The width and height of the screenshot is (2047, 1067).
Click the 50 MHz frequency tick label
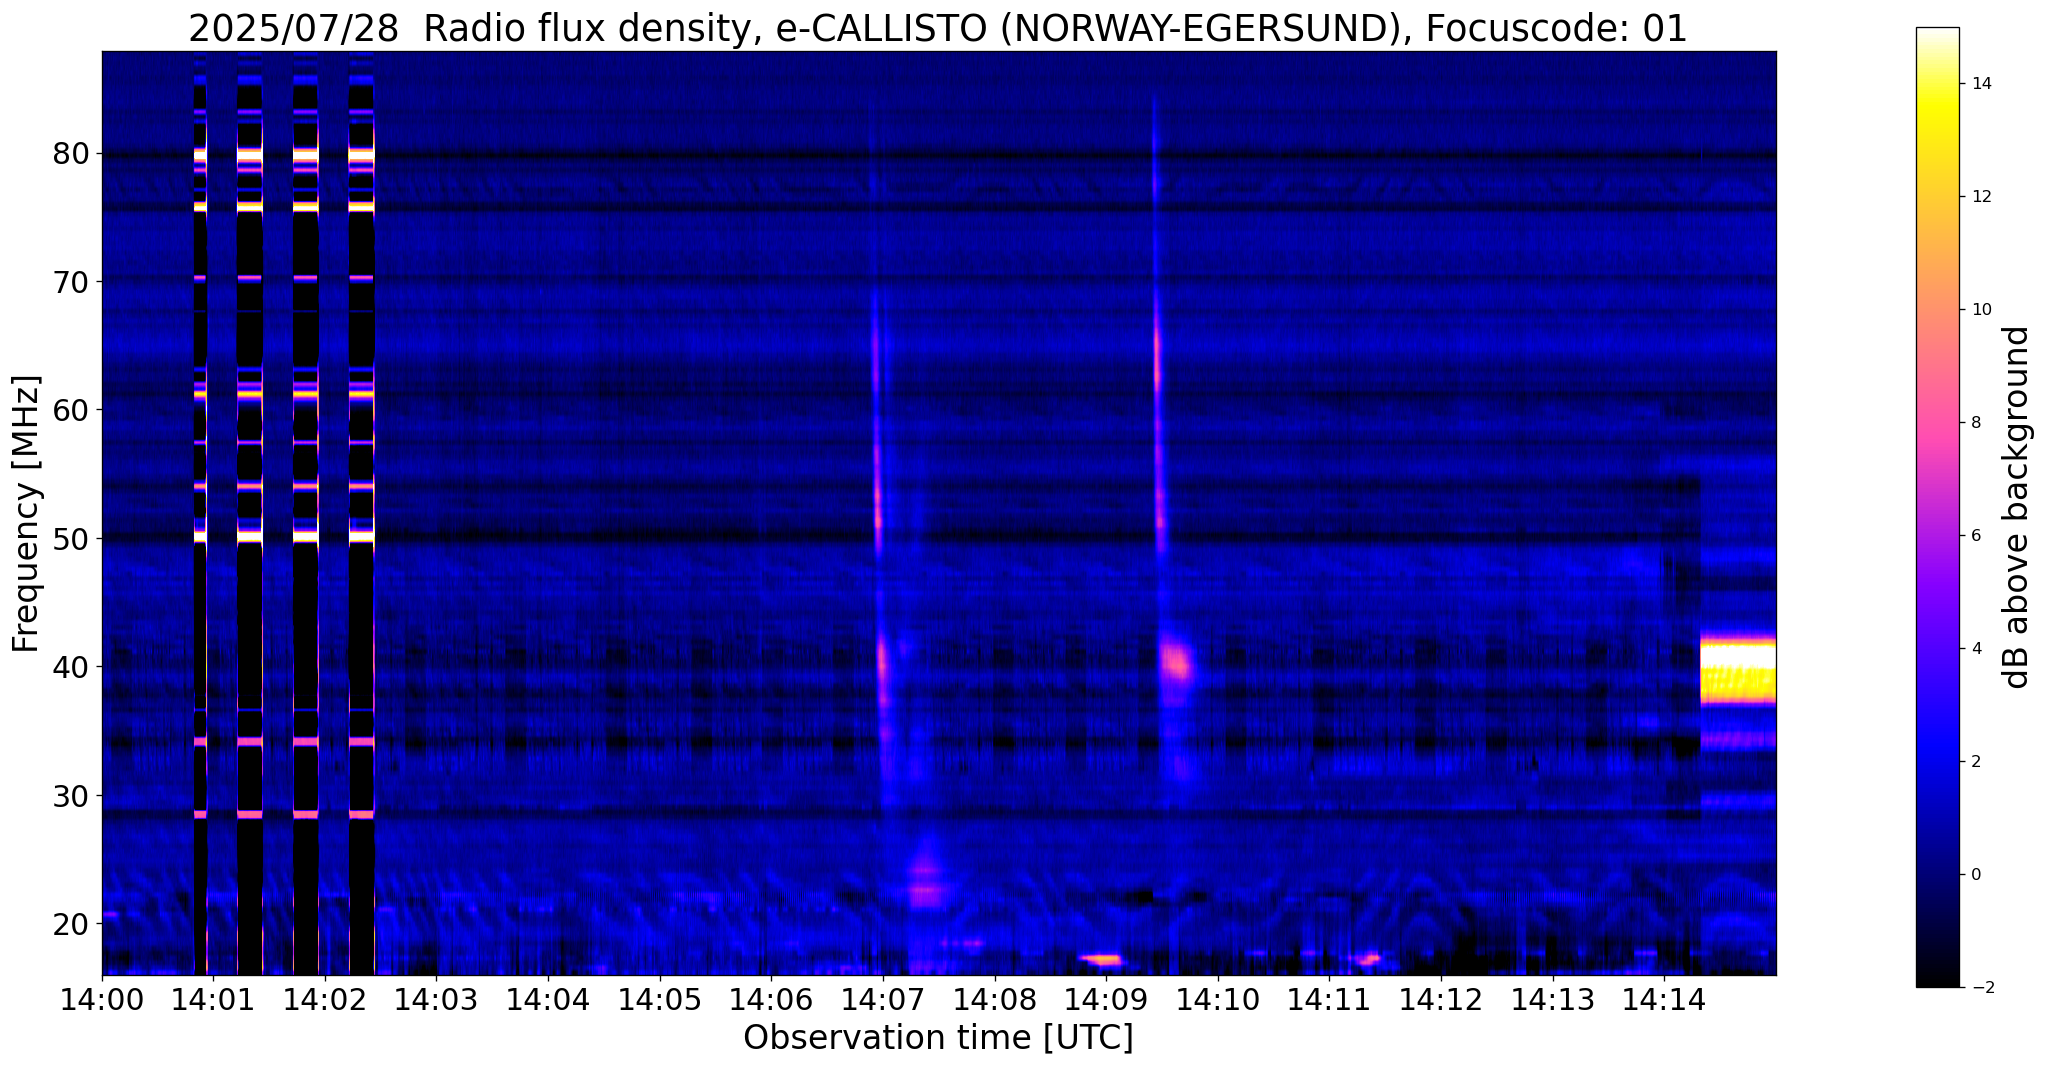click(x=70, y=539)
